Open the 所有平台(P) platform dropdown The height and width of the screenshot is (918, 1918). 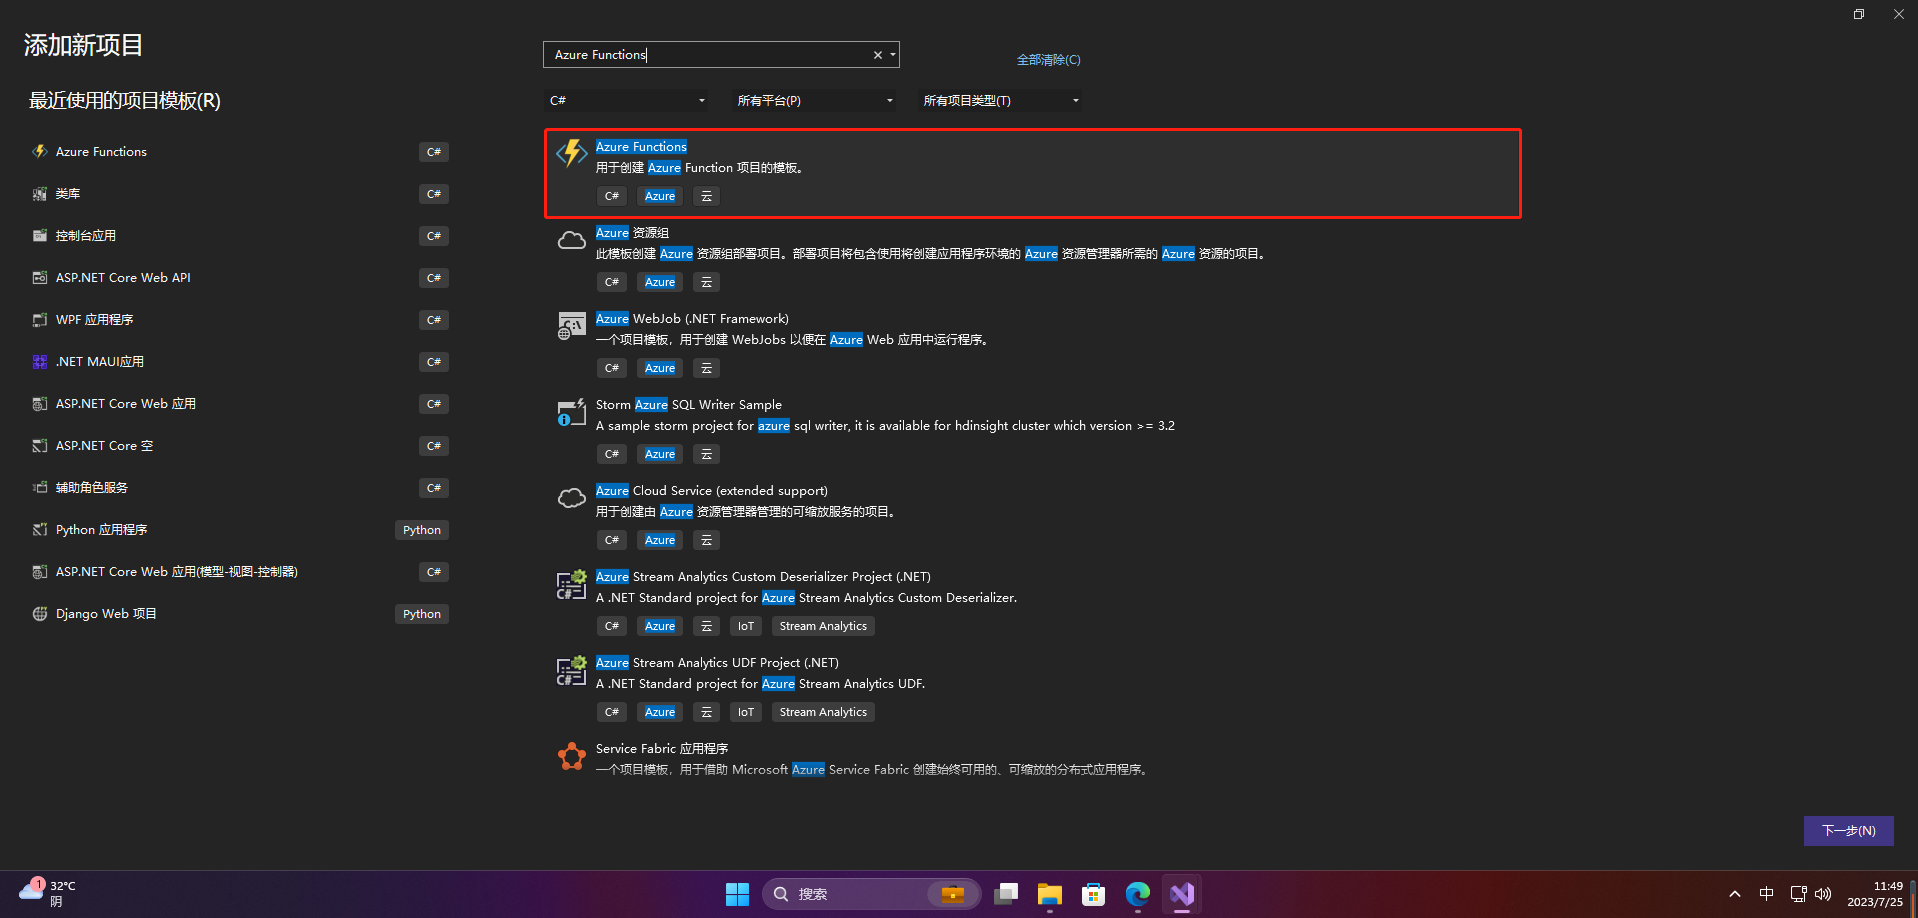pyautogui.click(x=815, y=101)
